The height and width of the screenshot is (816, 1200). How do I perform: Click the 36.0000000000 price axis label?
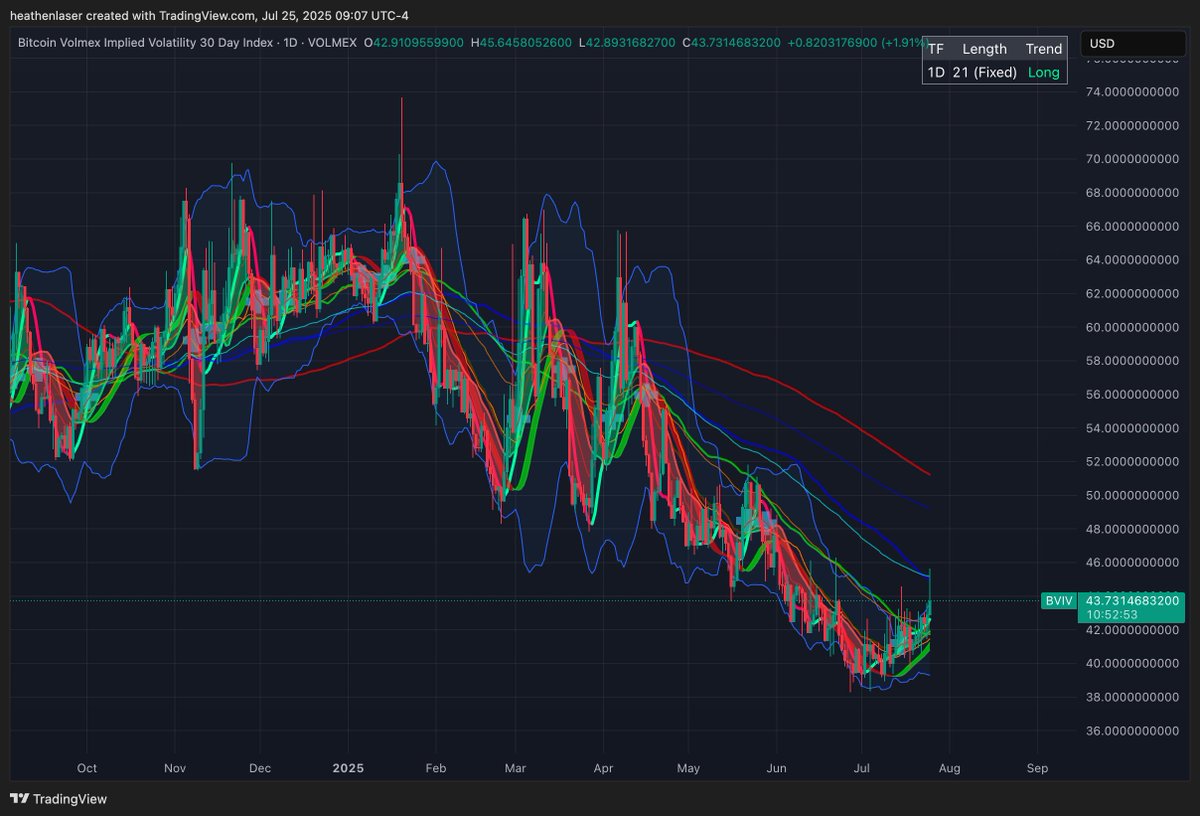[x=1133, y=730]
